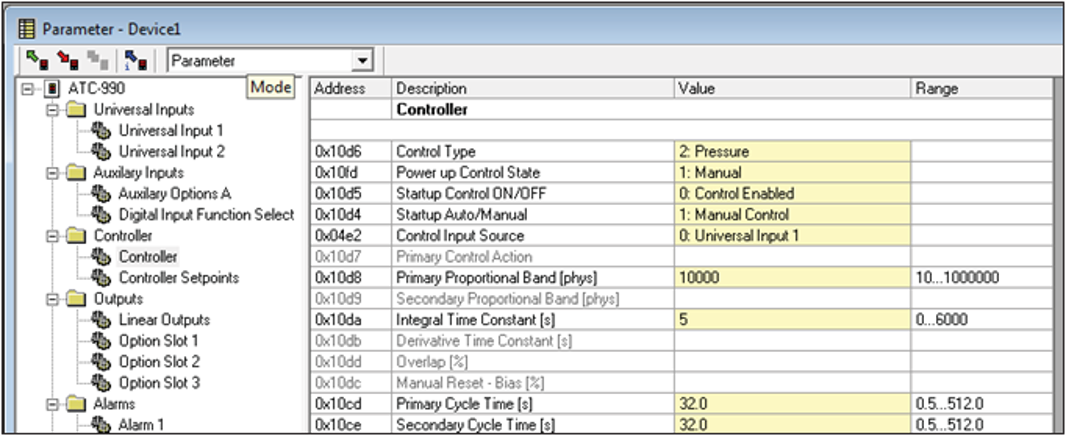This screenshot has height=436, width=1066.
Task: Collapse the ATC-990 root node
Action: [x=27, y=88]
